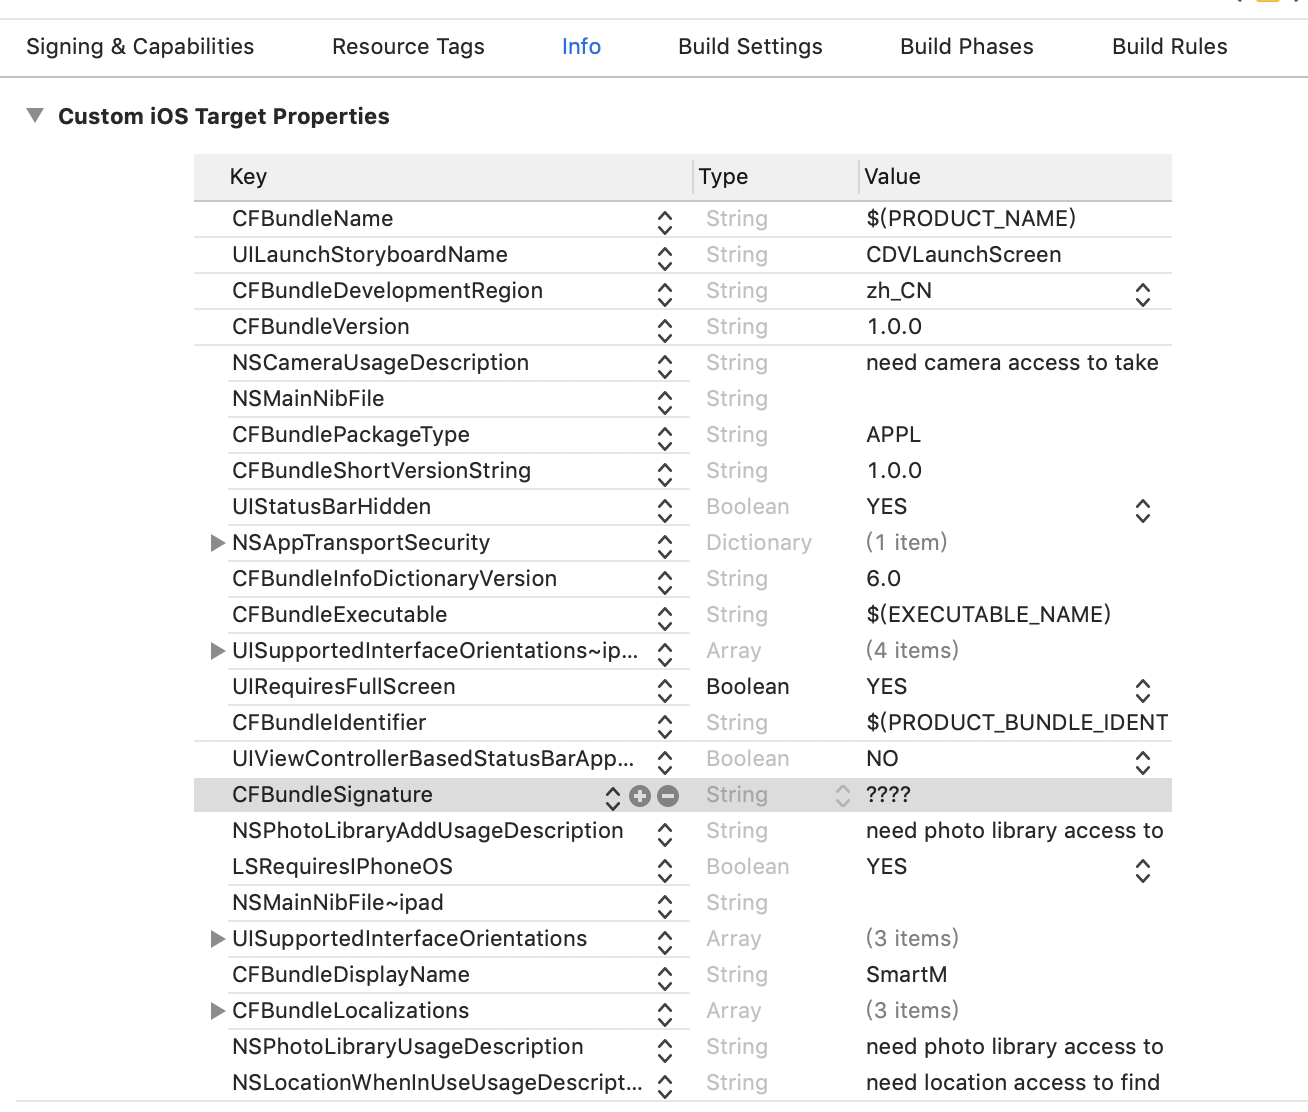Open the Signing & Capabilities tab
The height and width of the screenshot is (1112, 1308).
[140, 46]
